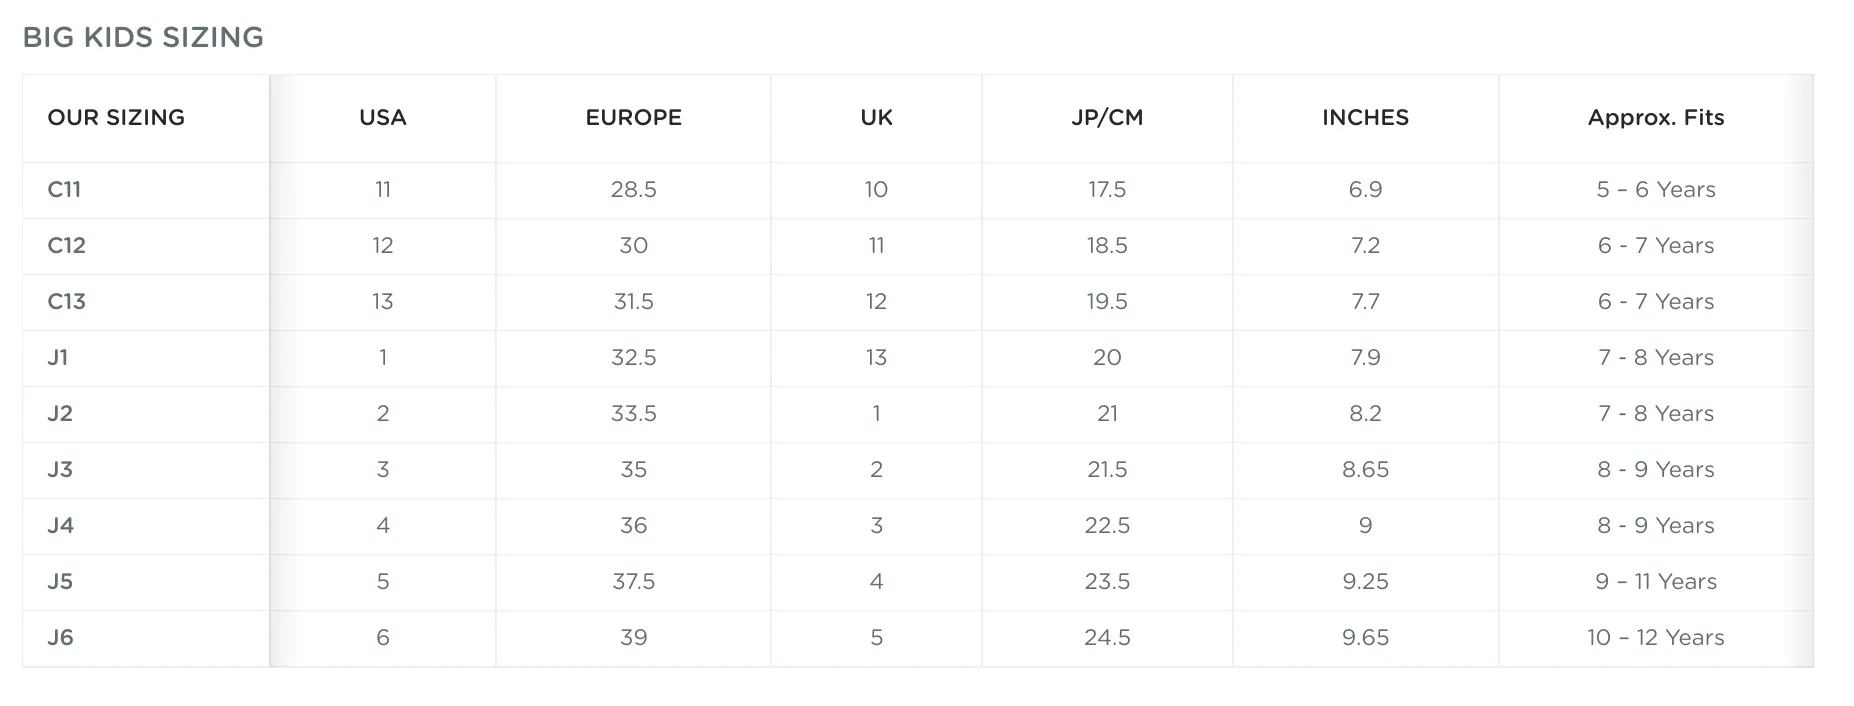1854x706 pixels.
Task: Click the JP/CM column header
Action: point(1107,117)
